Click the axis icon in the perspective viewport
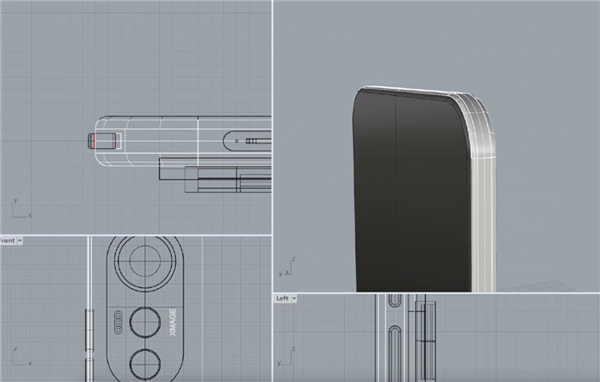The height and width of the screenshot is (382, 600). point(287,267)
